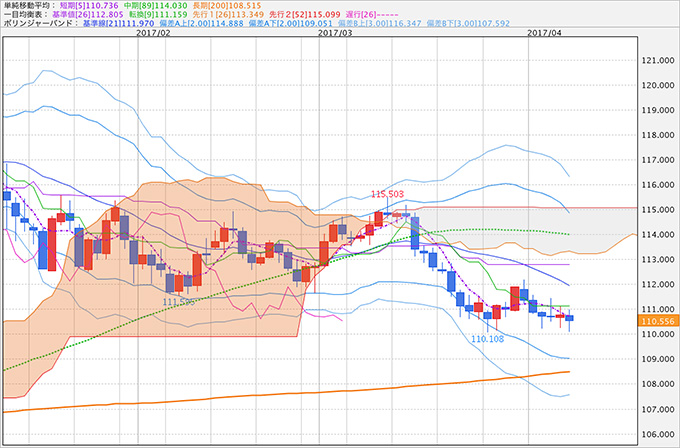The height and width of the screenshot is (448, 680).
Task: Click the 106.000 price axis label
Action: (x=655, y=434)
